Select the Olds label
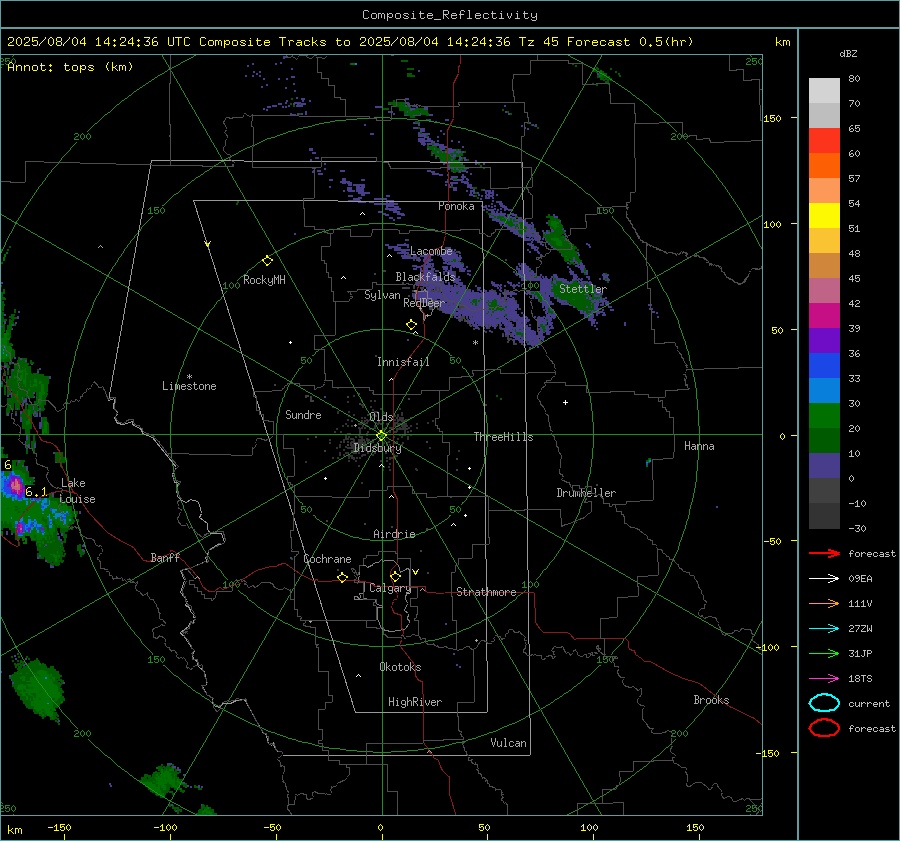This screenshot has width=900, height=841. 381,417
